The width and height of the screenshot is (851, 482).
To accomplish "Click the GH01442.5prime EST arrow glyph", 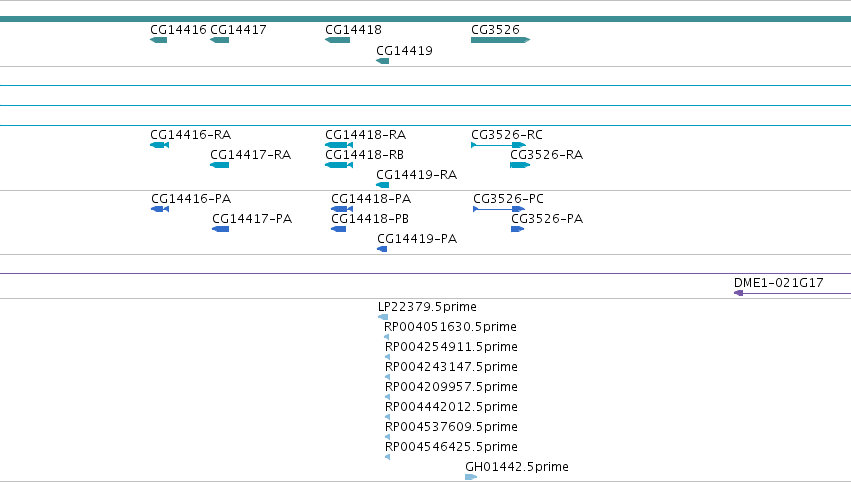I will (471, 477).
